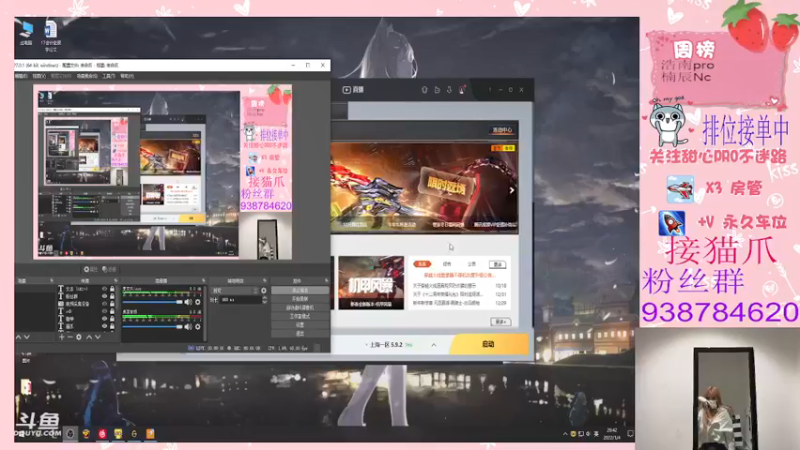Click the yellow launch game button
The width and height of the screenshot is (800, 450).
coord(489,344)
